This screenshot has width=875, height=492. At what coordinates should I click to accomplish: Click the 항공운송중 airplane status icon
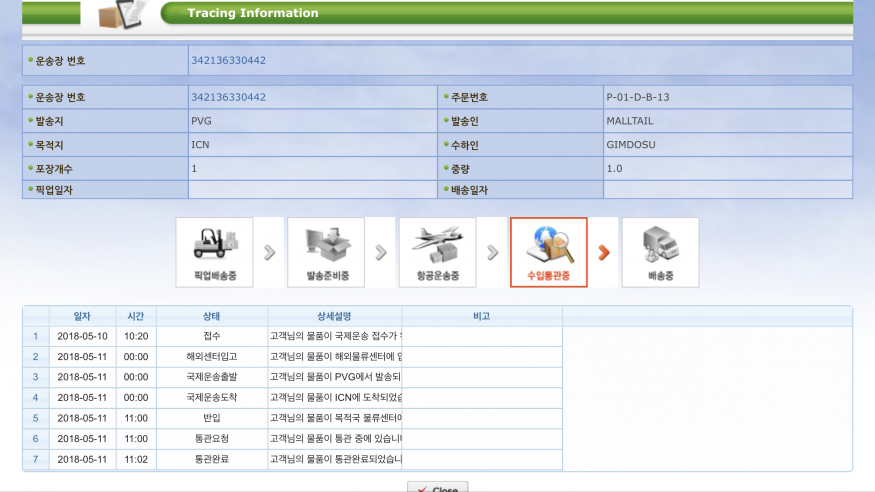pyautogui.click(x=437, y=252)
